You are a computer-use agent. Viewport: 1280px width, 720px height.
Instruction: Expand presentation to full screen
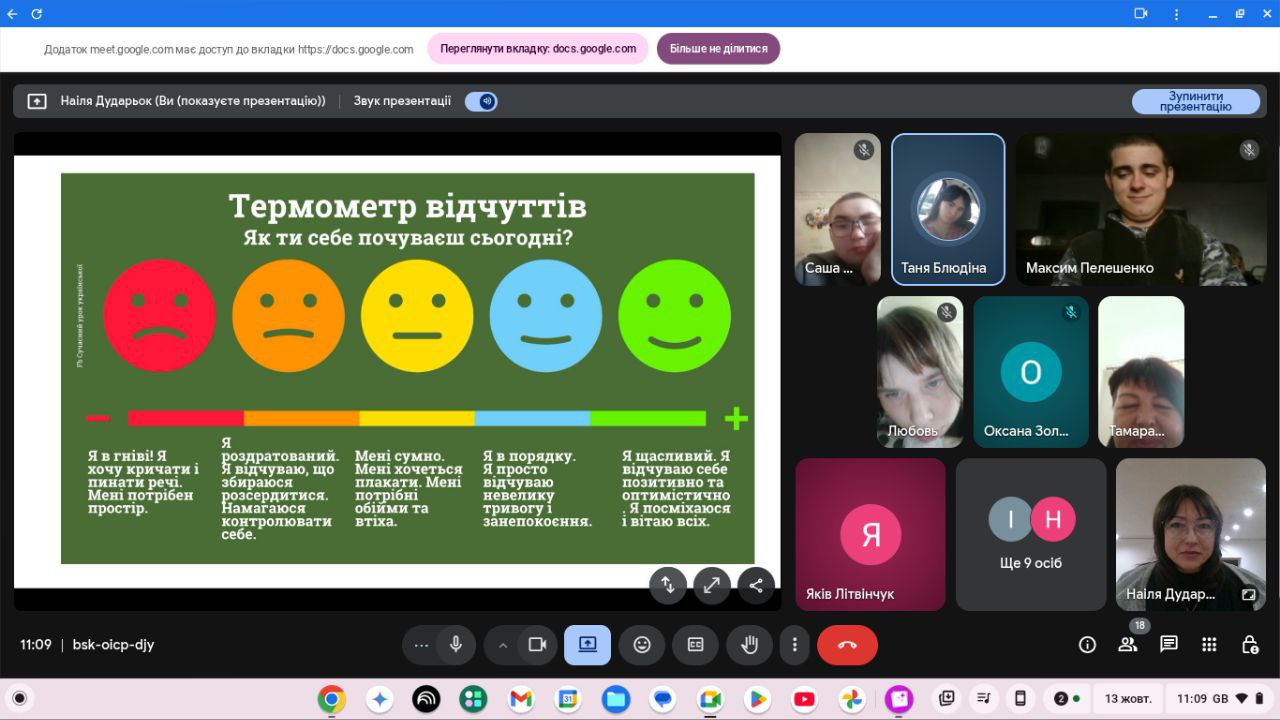pyautogui.click(x=712, y=586)
